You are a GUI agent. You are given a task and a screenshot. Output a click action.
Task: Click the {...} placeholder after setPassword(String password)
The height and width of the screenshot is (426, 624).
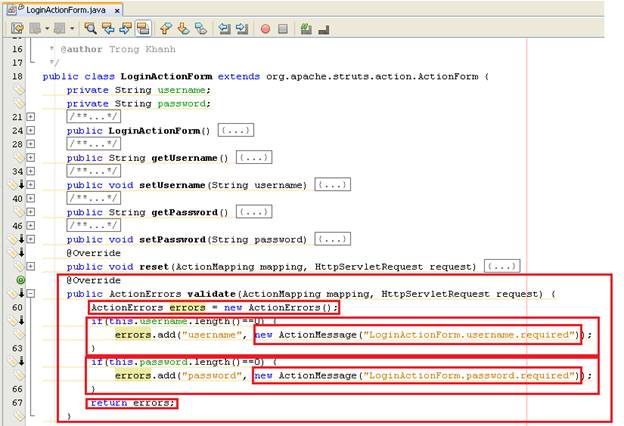click(332, 239)
